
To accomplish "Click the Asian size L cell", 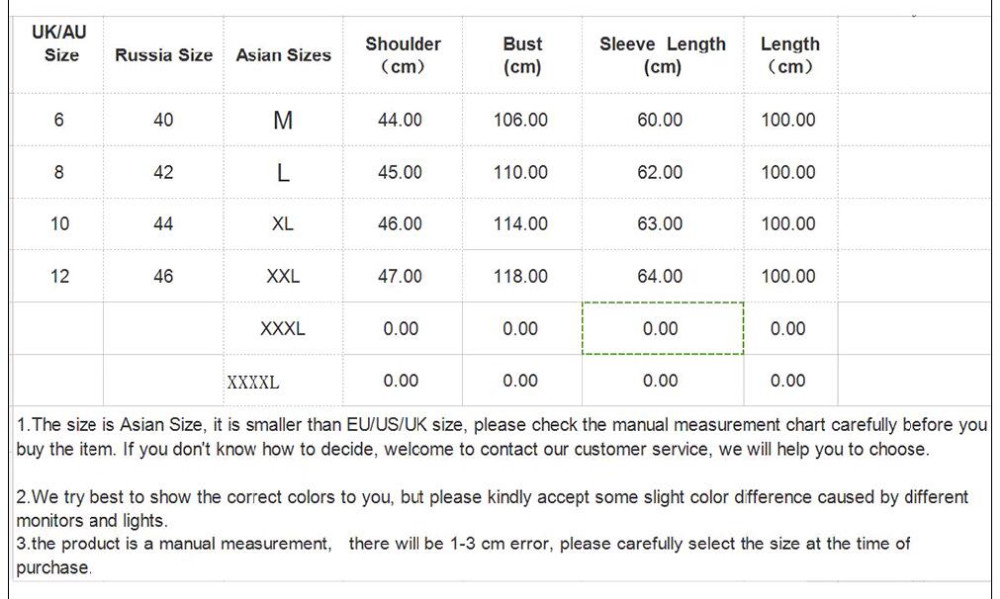I will (x=283, y=173).
